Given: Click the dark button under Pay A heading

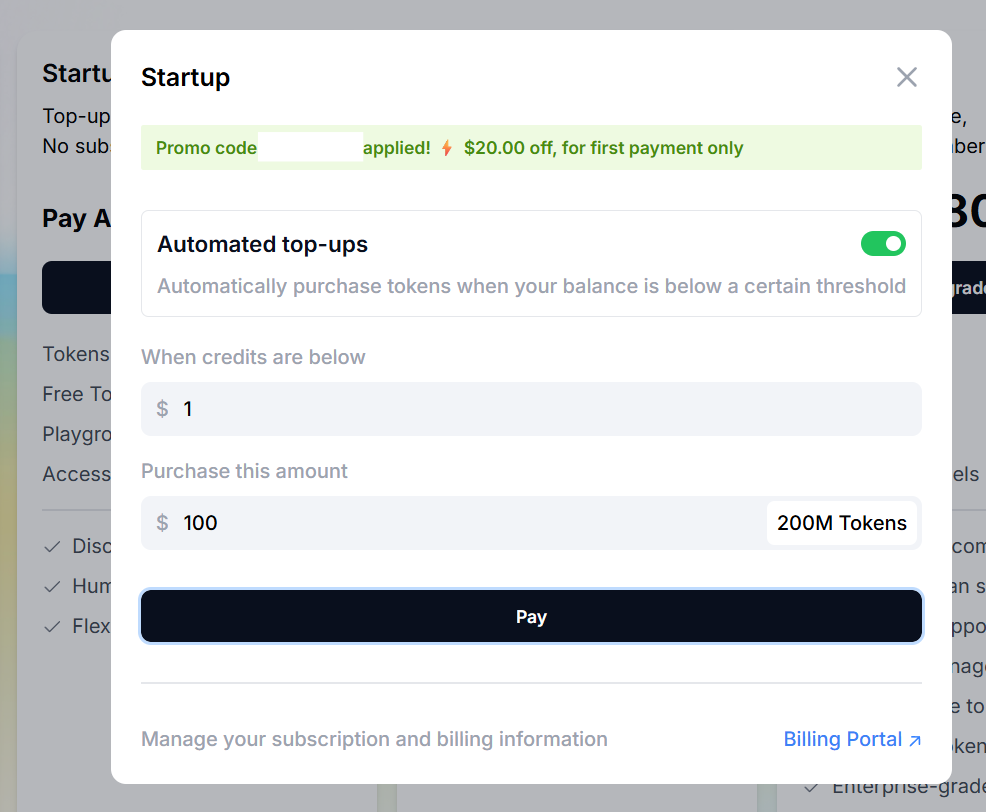Looking at the screenshot, I should click(77, 287).
